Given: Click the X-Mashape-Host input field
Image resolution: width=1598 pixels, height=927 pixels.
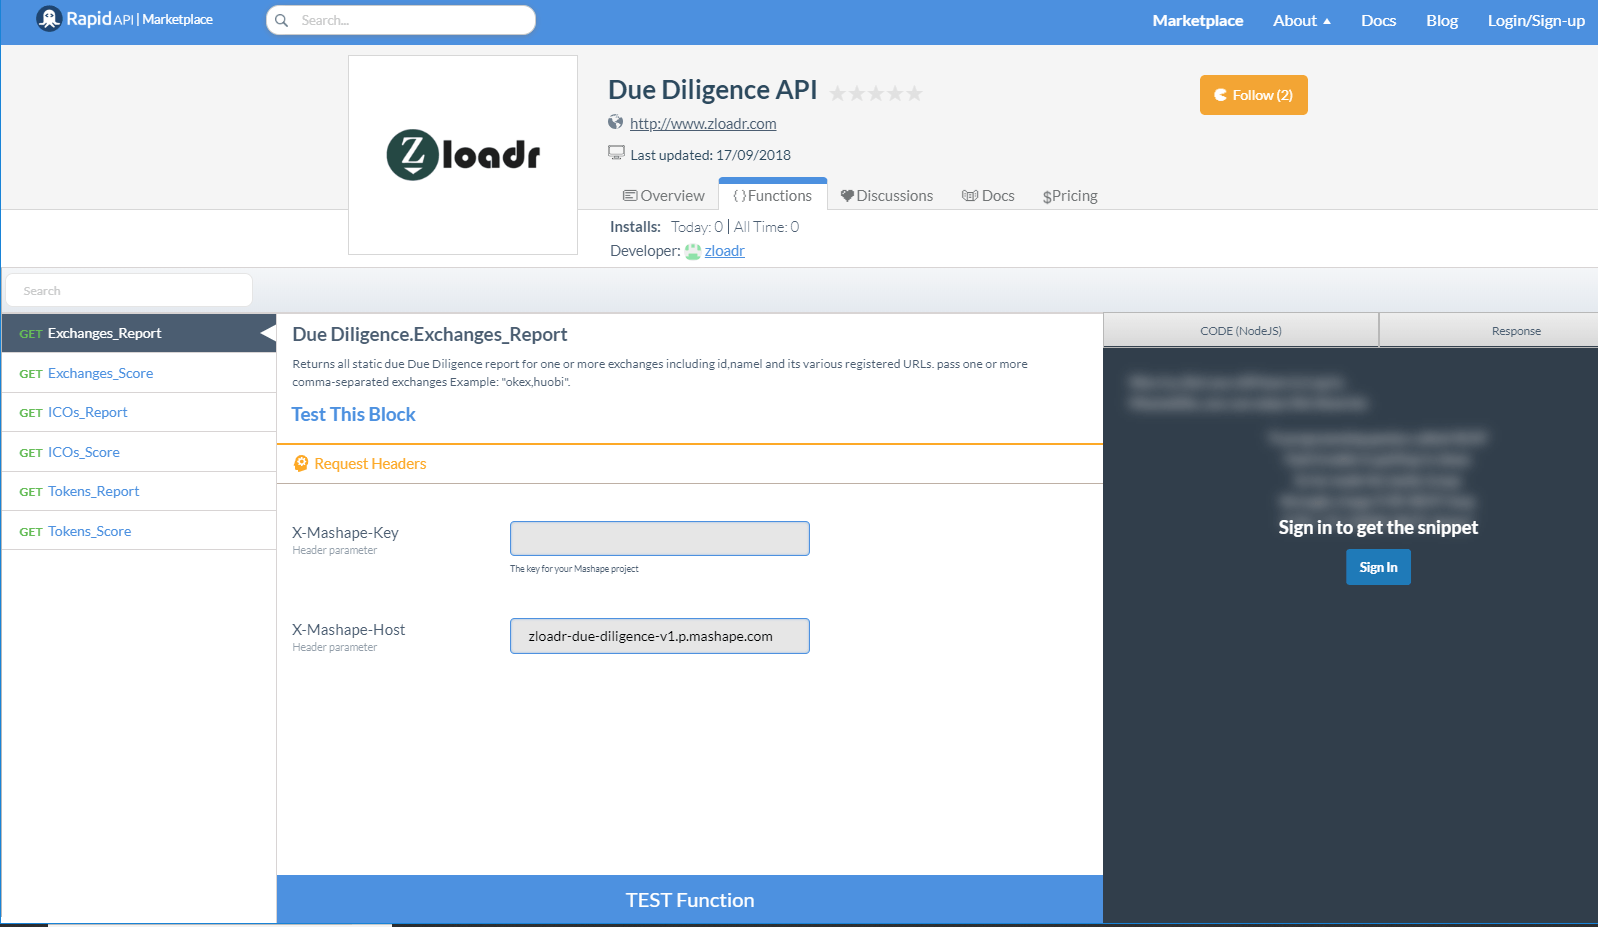Looking at the screenshot, I should coord(660,636).
